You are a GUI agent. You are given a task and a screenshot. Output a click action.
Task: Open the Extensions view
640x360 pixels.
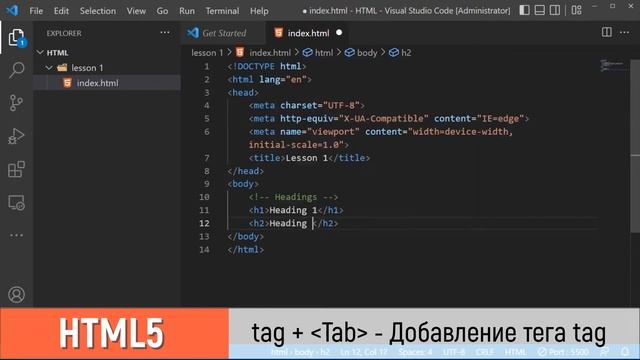pos(16,169)
